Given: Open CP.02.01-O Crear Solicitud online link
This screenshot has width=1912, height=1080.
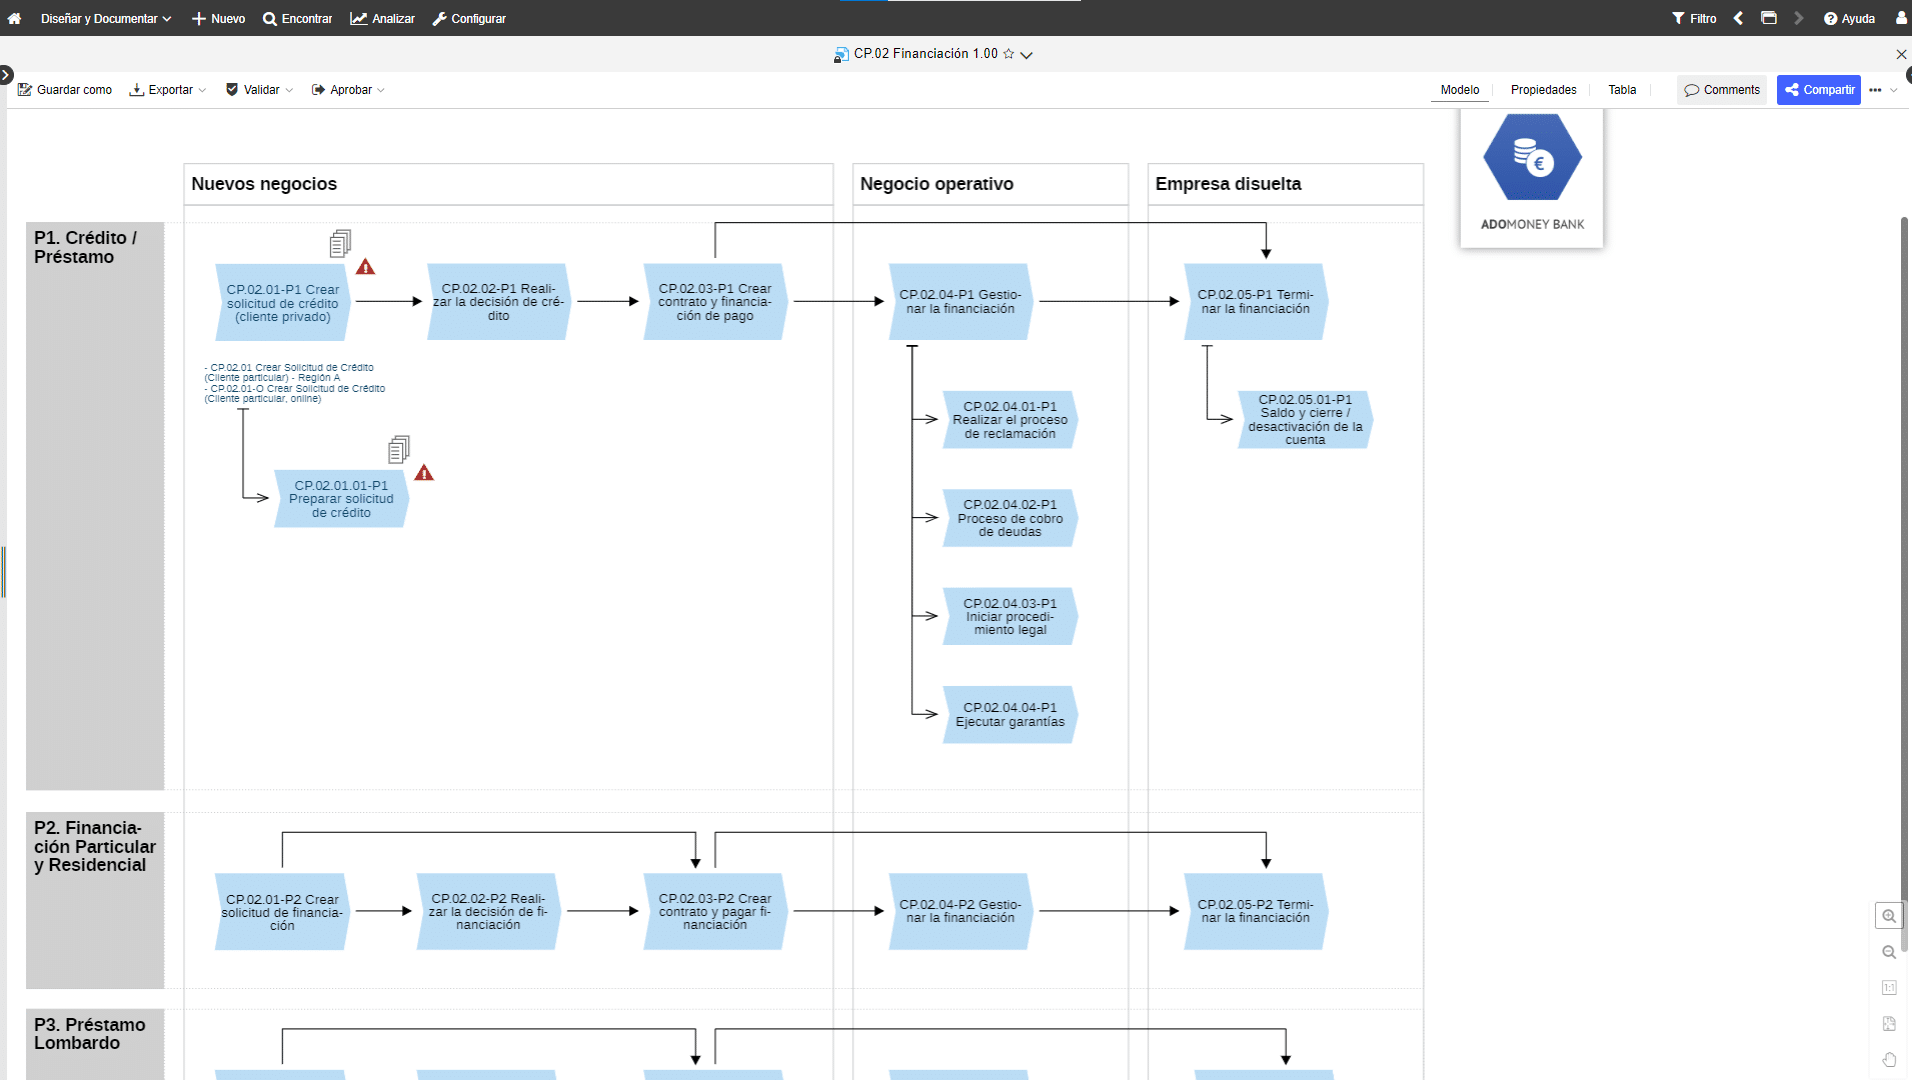Looking at the screenshot, I should pos(295,394).
